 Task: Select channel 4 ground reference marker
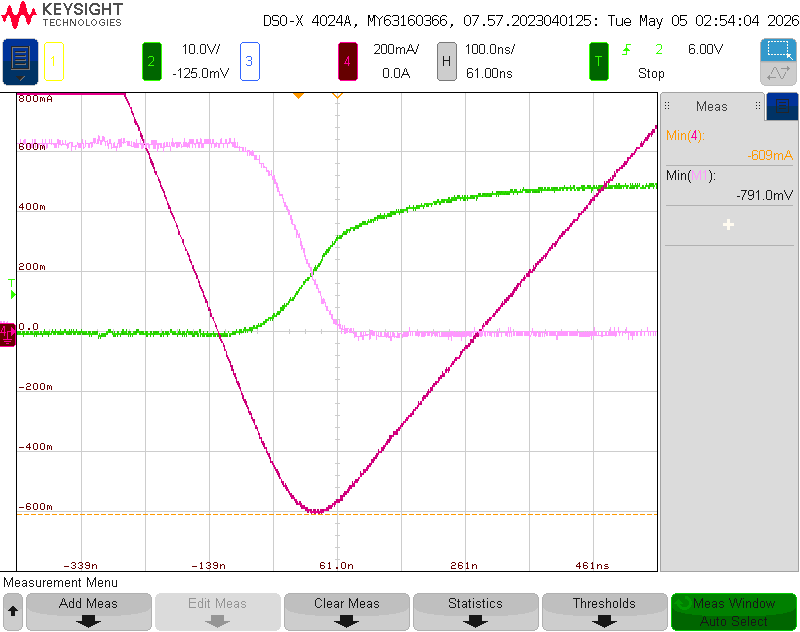click(x=8, y=335)
